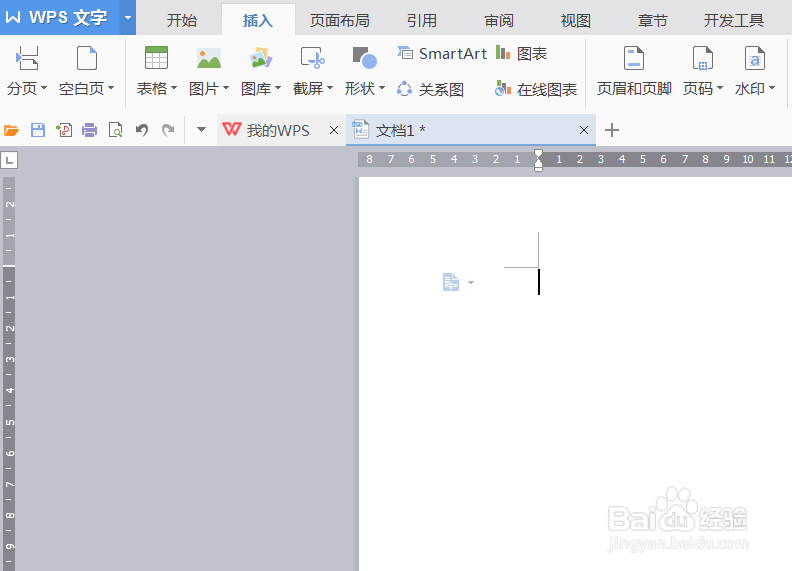Click the 形状 shapes icon

tap(365, 58)
